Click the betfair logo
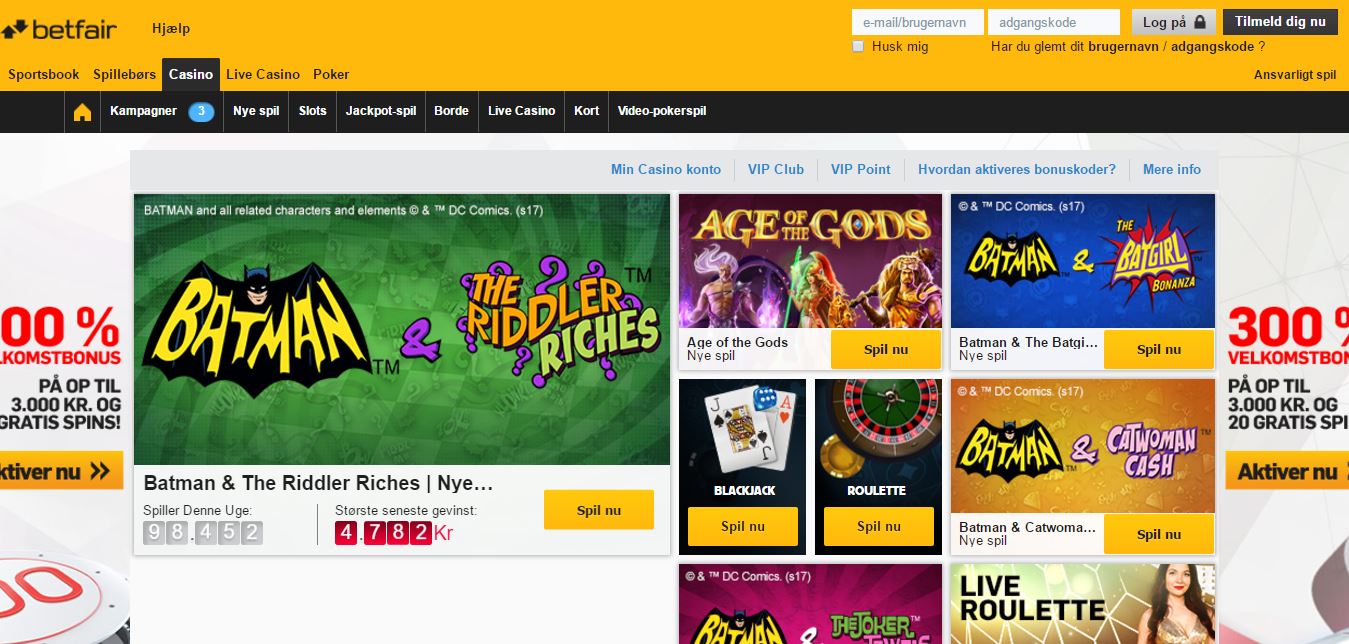This screenshot has height=644, width=1349. coord(59,29)
